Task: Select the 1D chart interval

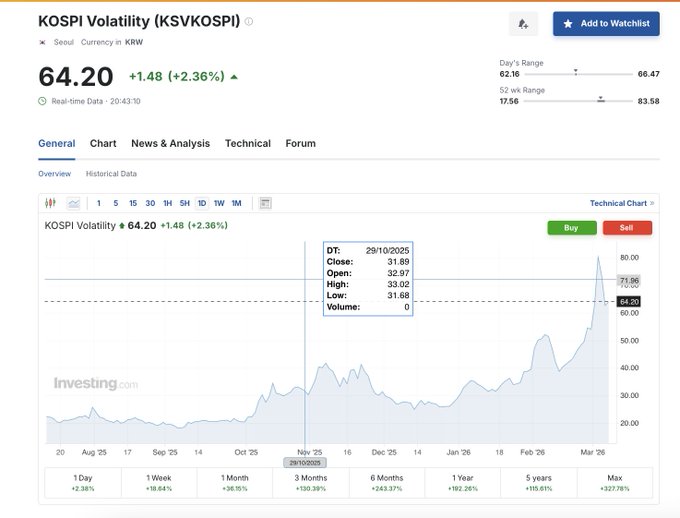Action: tap(202, 203)
